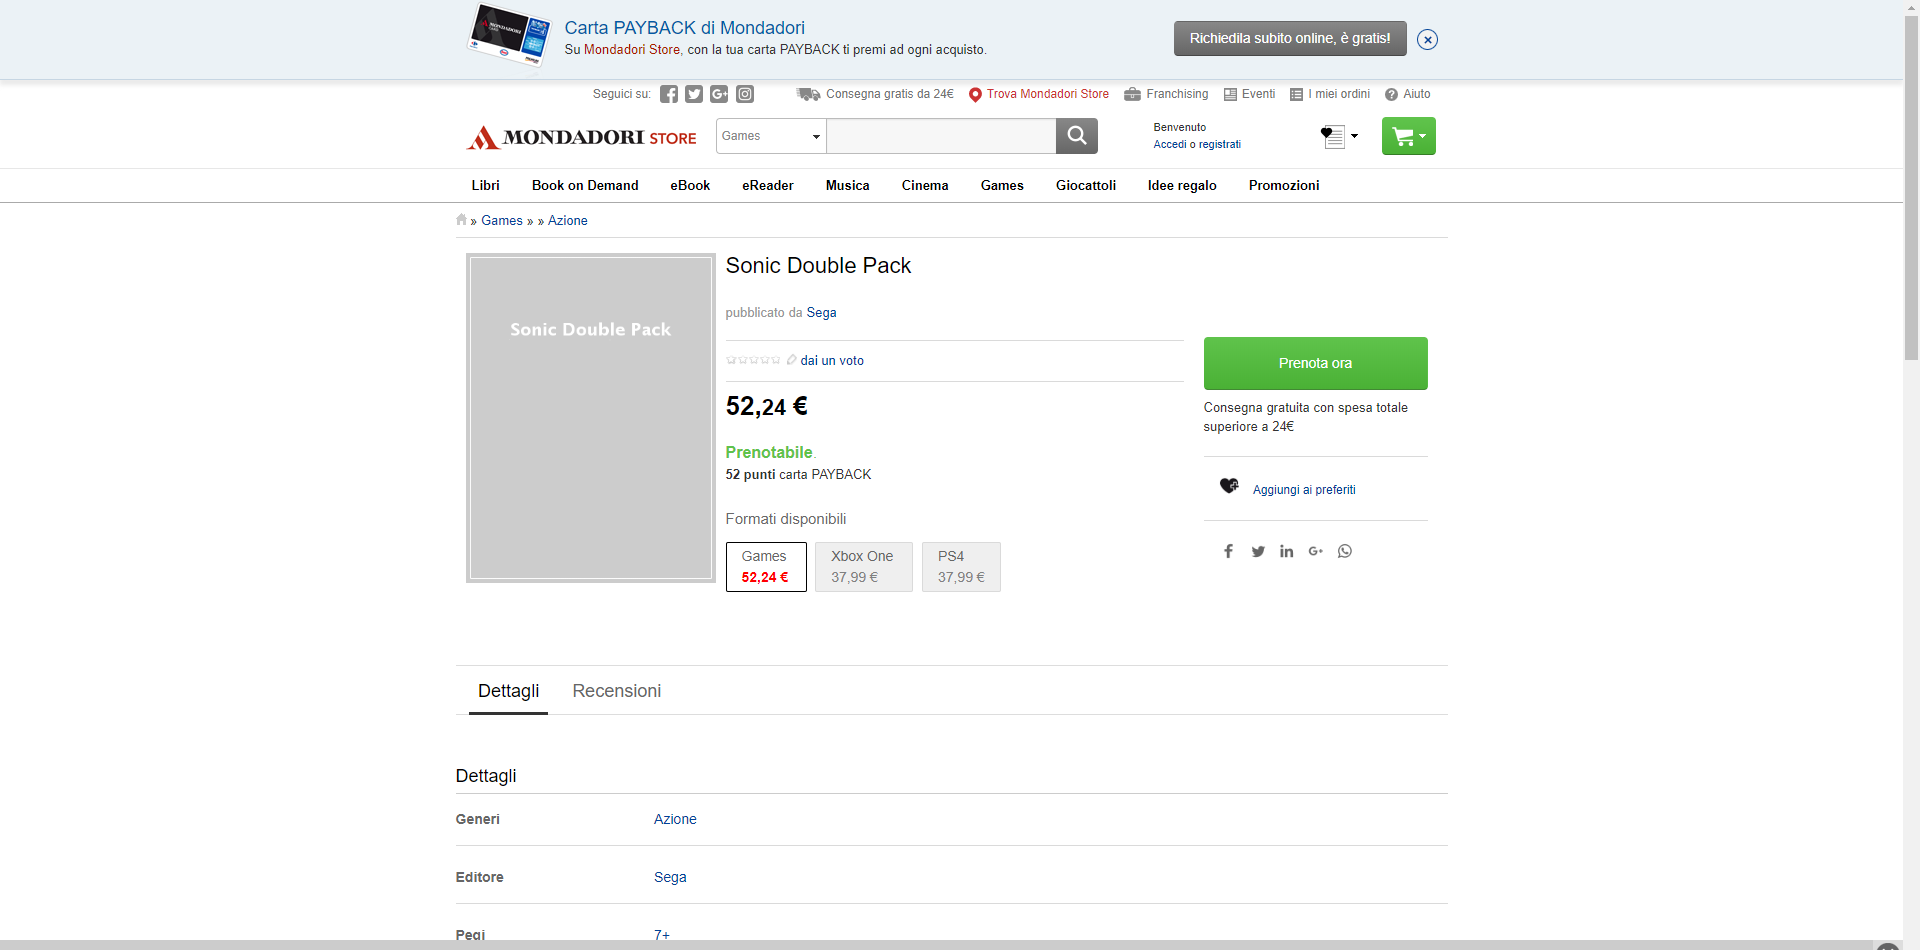1920x950 pixels.
Task: Switch to the Recensioni tab
Action: click(617, 691)
